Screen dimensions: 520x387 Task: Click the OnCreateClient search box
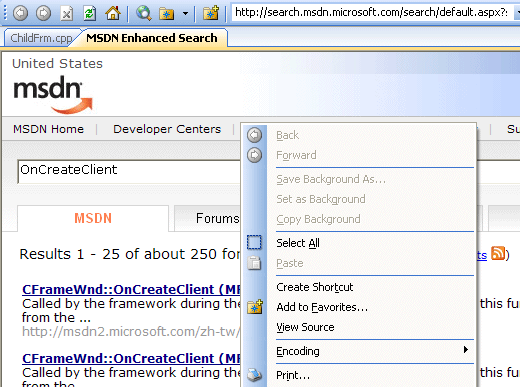pos(129,171)
